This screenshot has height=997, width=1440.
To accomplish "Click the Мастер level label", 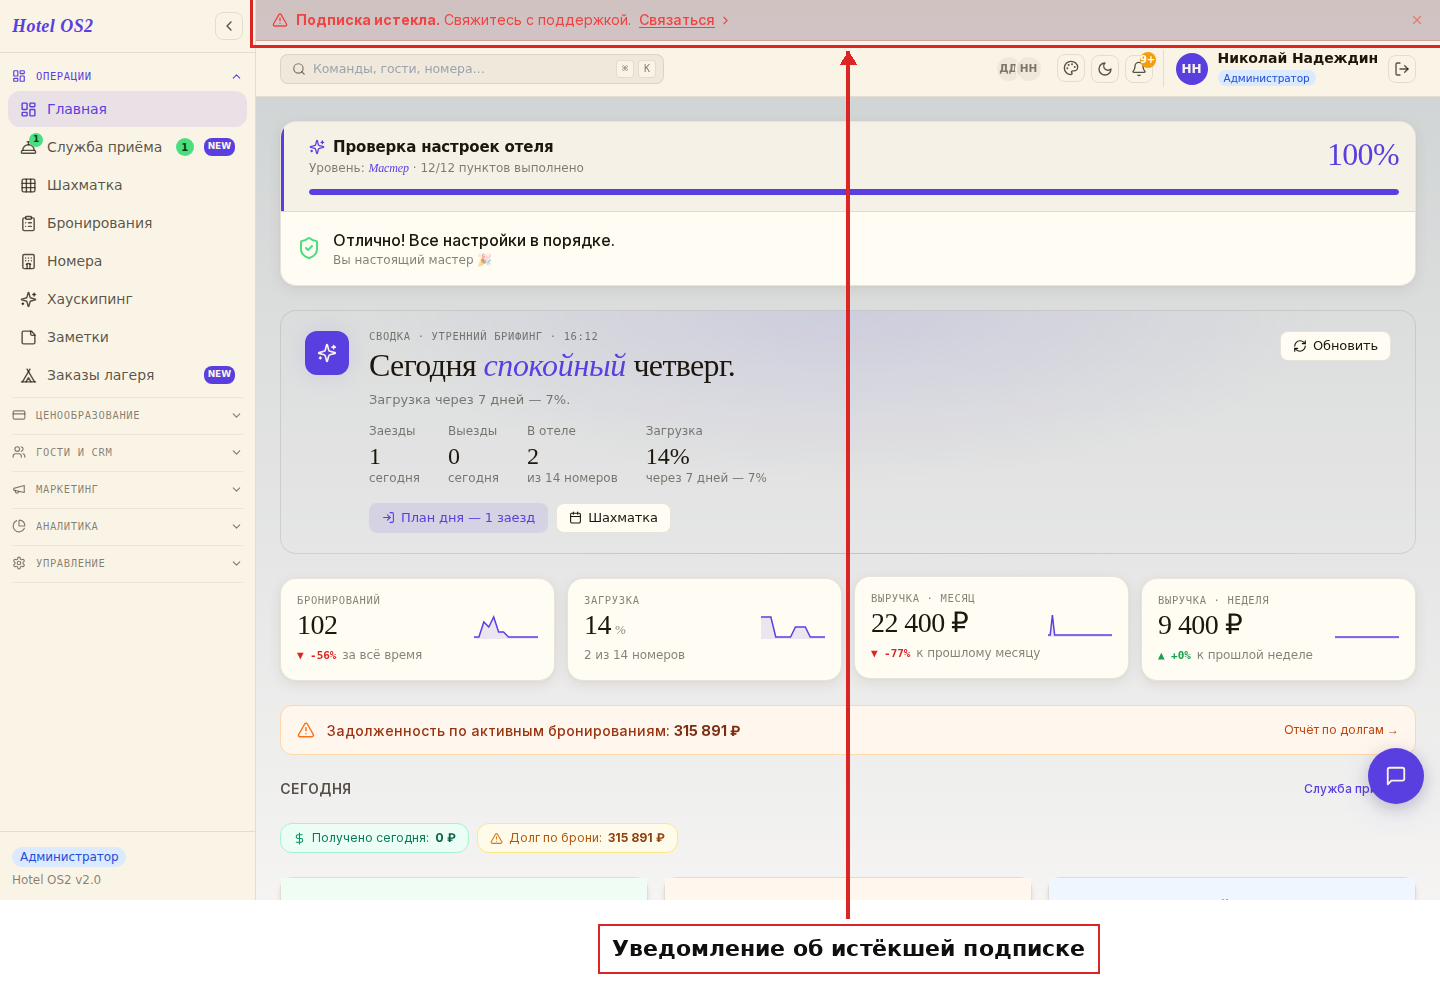I will (388, 168).
